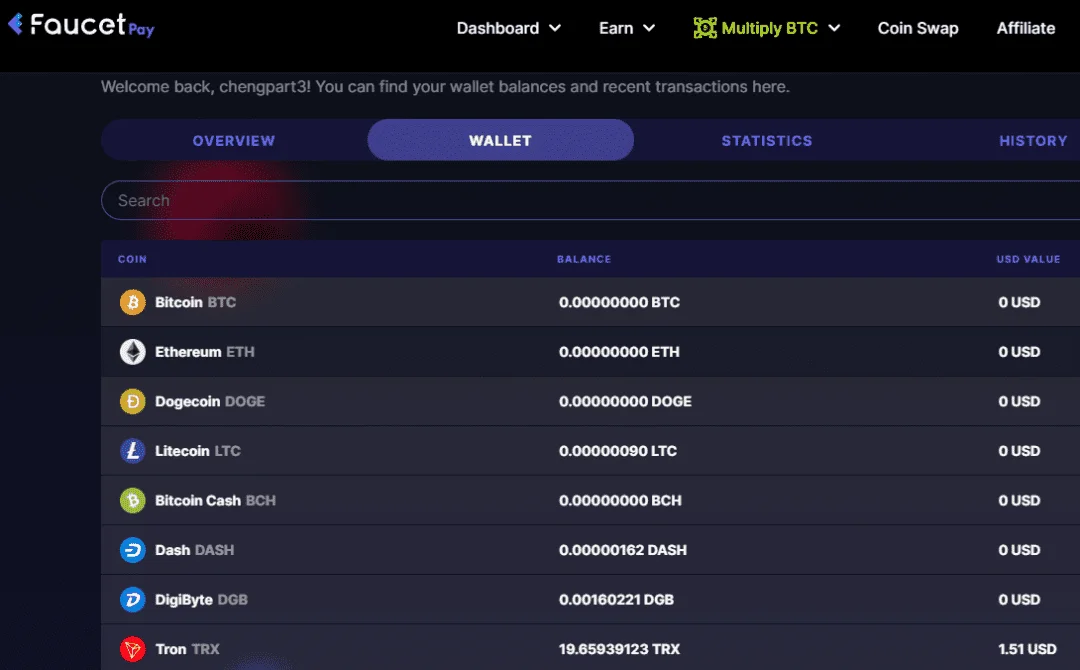Screen dimensions: 1080x670
Task: Expand the Multiply BTC menu chevron
Action: pos(834,28)
